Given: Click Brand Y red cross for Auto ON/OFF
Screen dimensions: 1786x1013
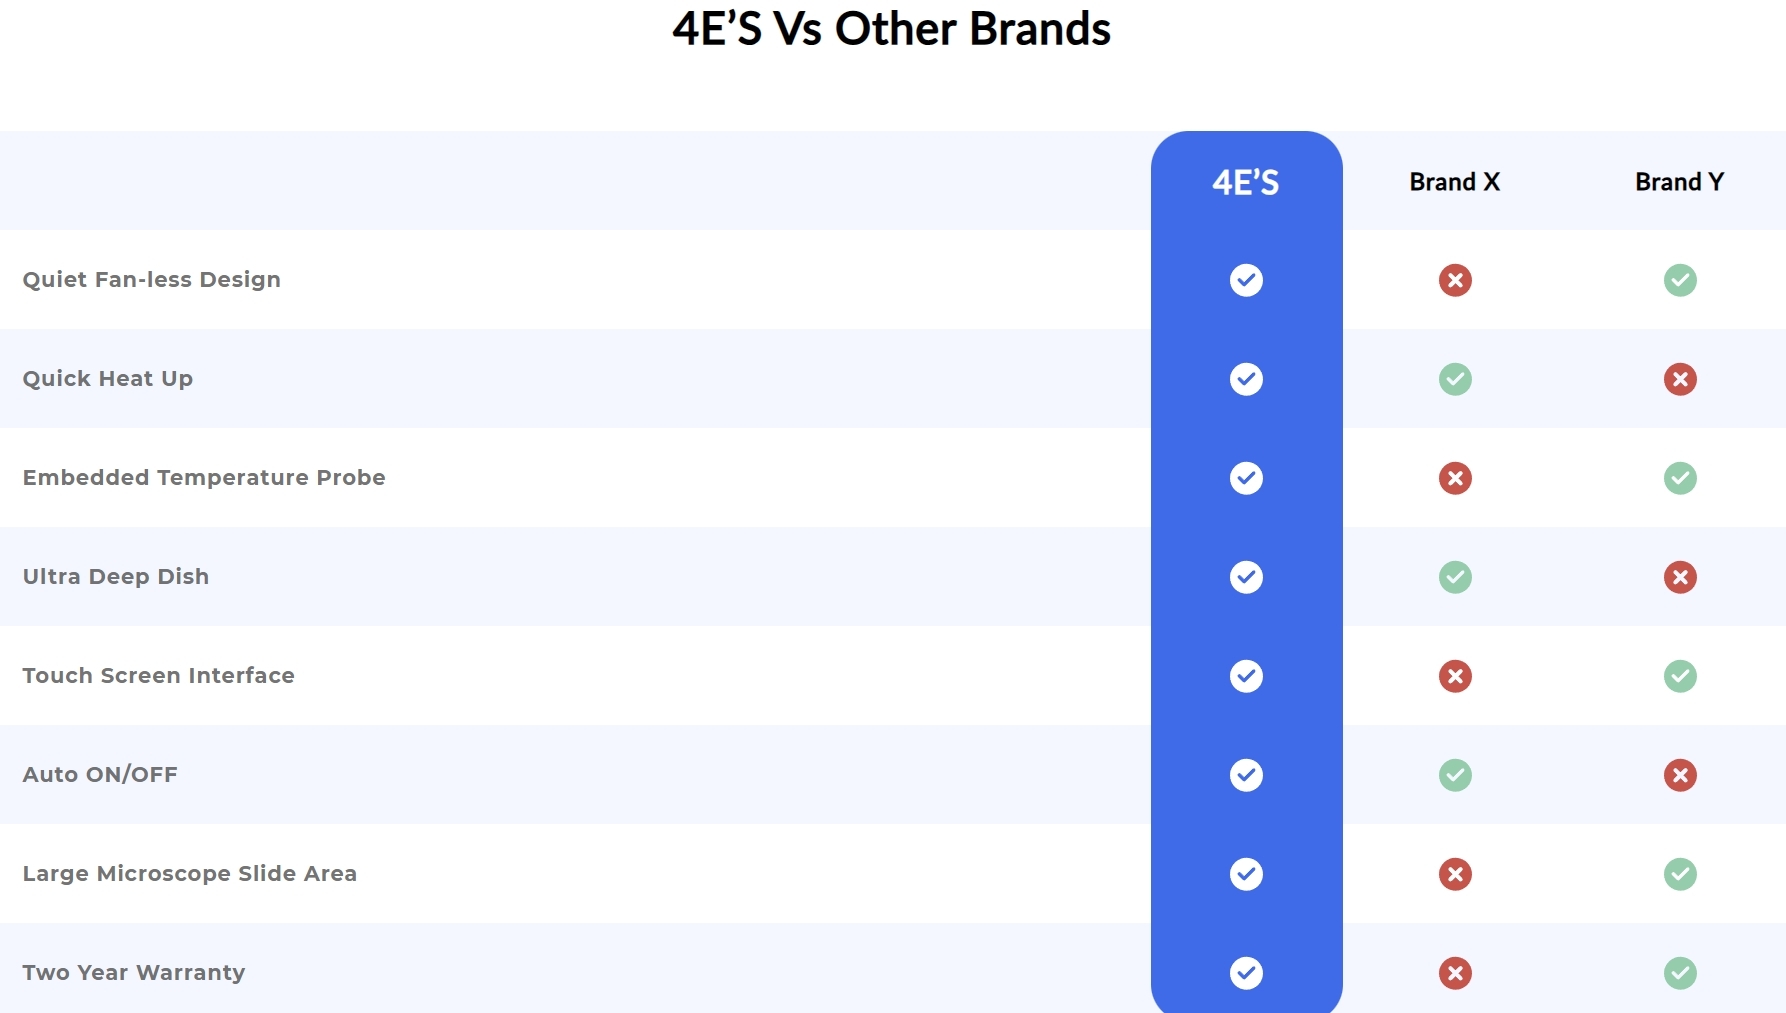Looking at the screenshot, I should pos(1680,775).
